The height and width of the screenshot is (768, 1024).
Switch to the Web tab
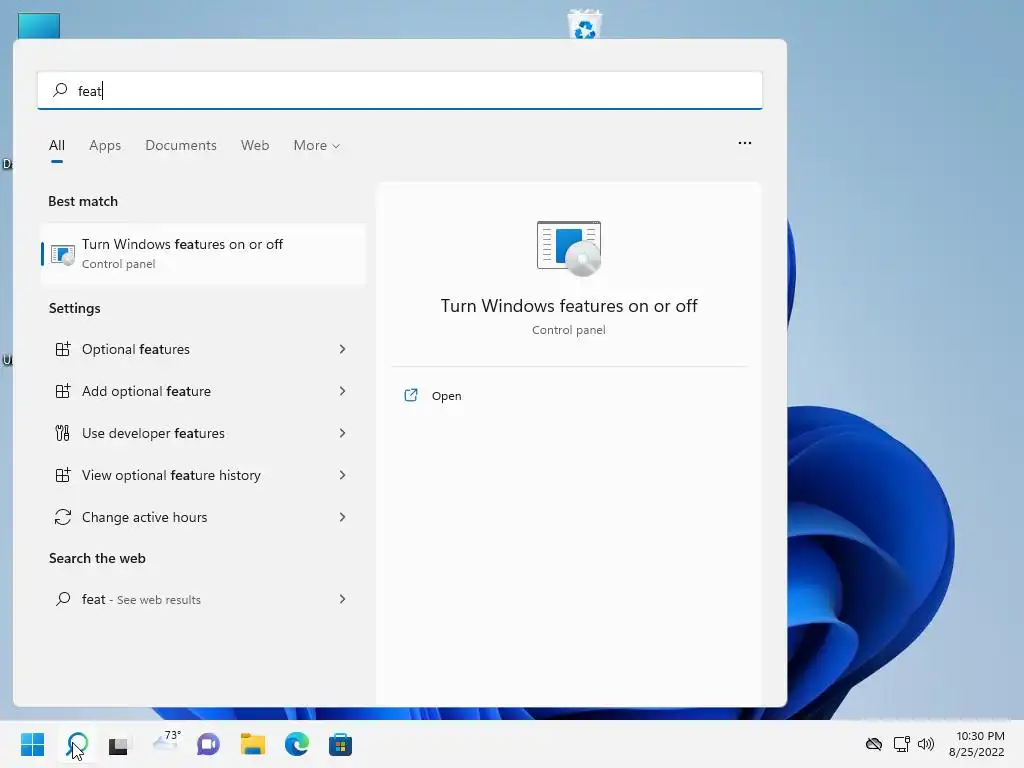point(255,145)
